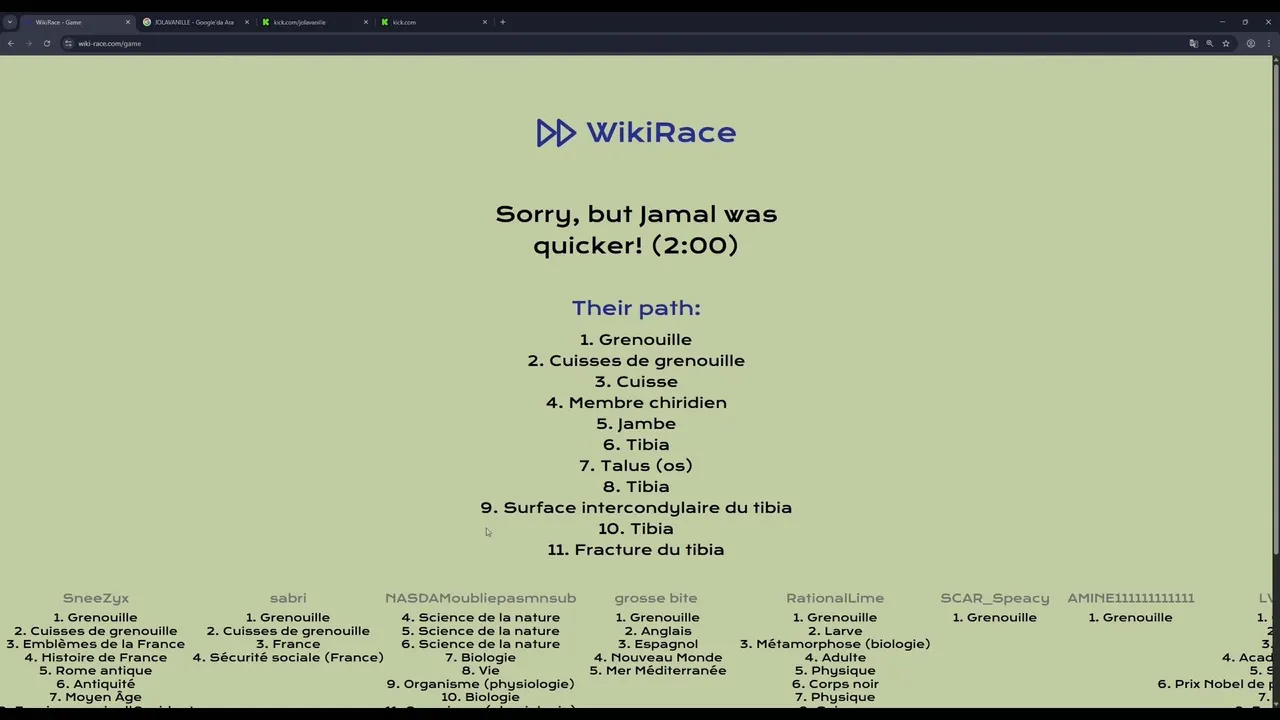Click path step '4. Membre chiridien'
1280x720 pixels.
tap(636, 402)
